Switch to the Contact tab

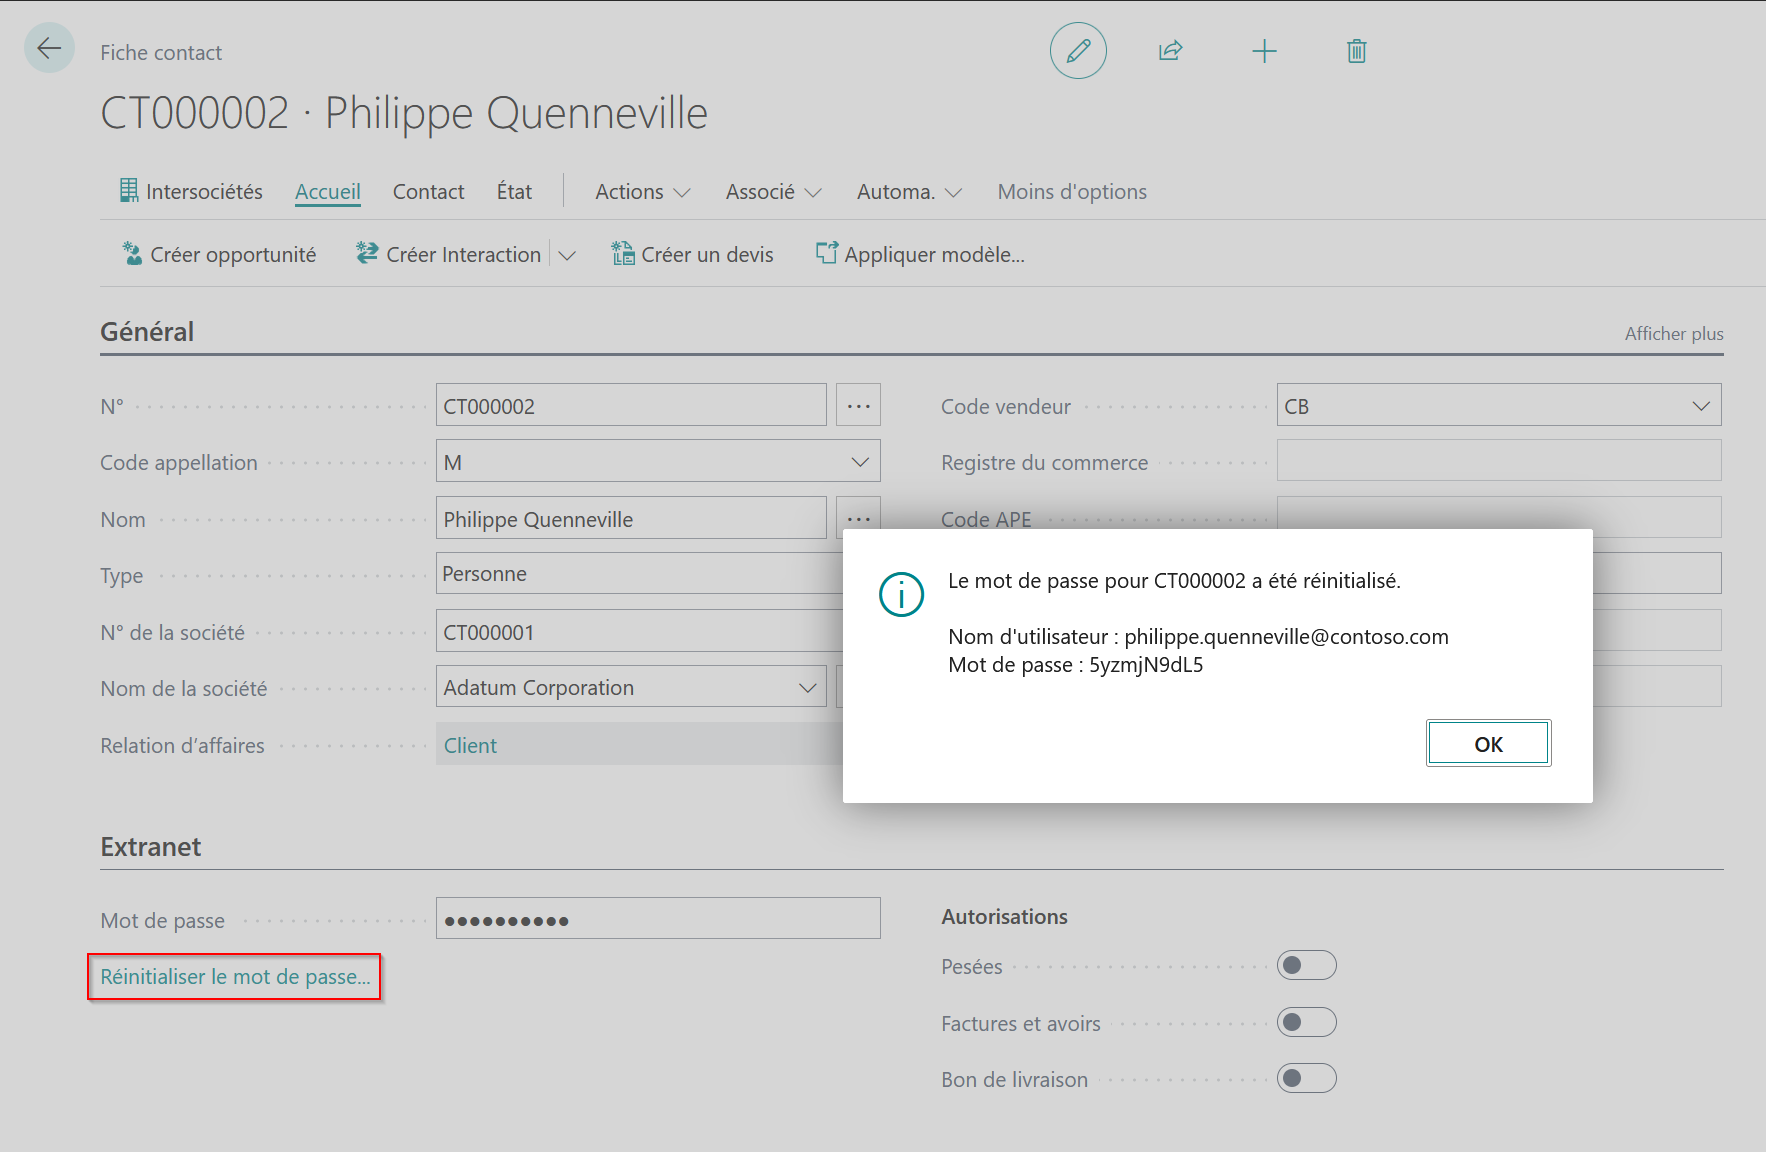(x=428, y=192)
